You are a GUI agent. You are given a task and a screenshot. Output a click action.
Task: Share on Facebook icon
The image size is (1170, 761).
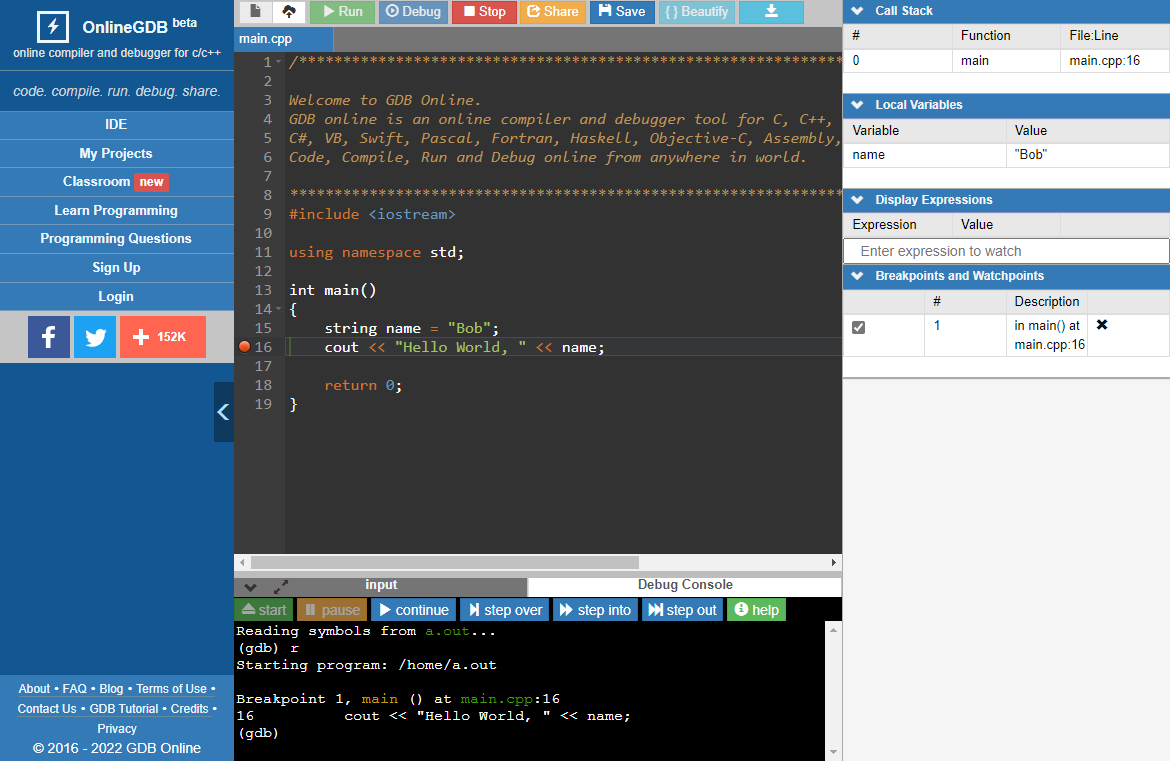(x=49, y=337)
